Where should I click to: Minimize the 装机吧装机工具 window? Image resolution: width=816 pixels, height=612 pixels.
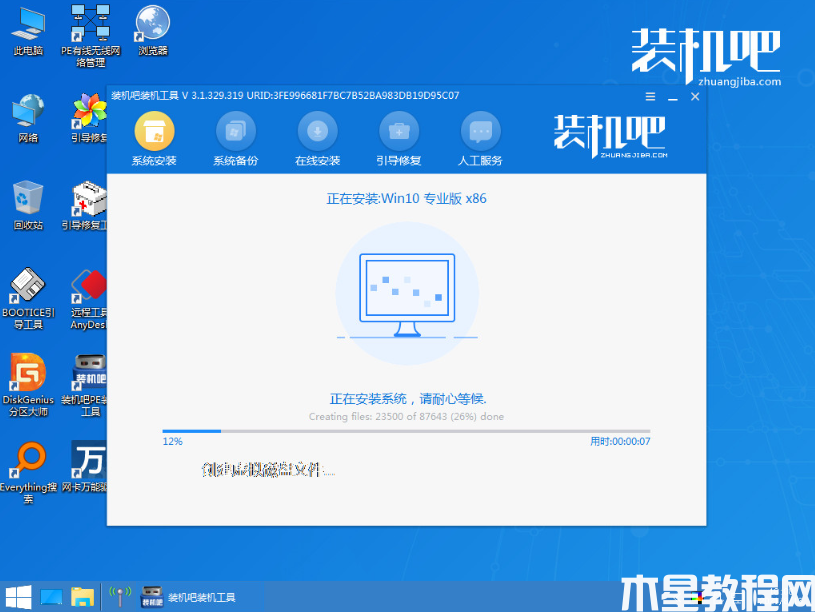672,97
